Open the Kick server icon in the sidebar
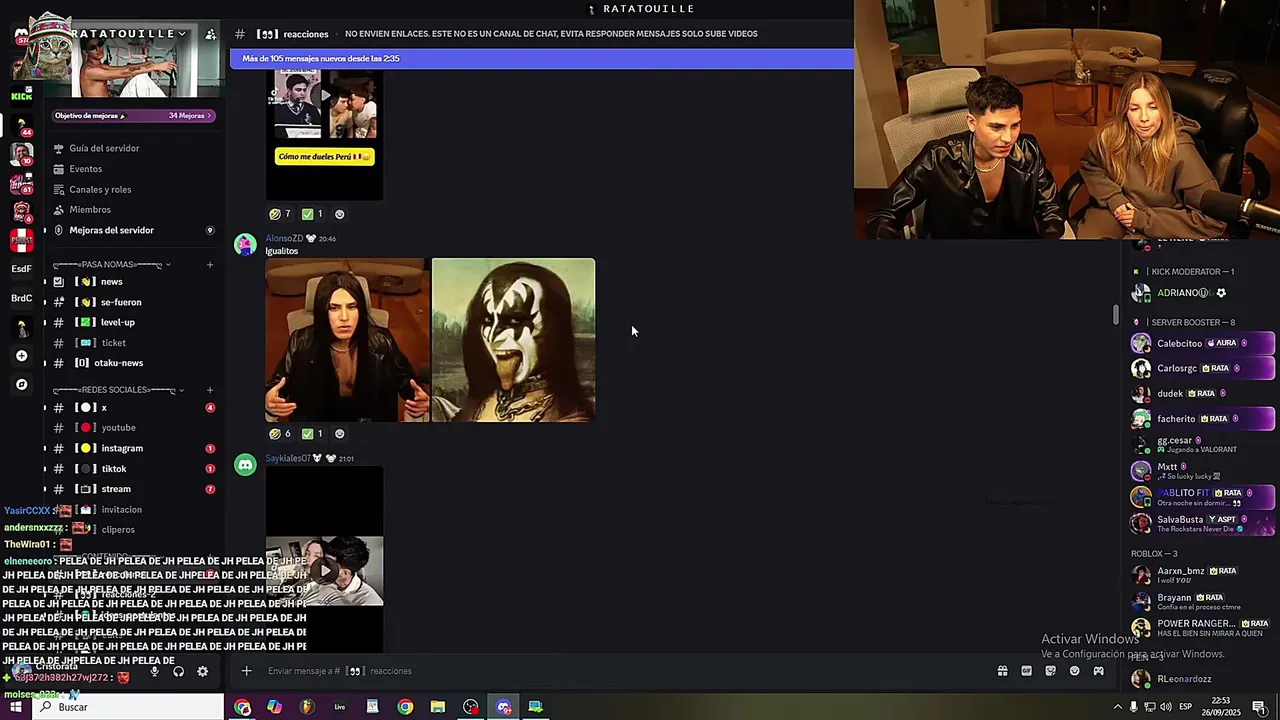The width and height of the screenshot is (1280, 720). [x=21, y=96]
